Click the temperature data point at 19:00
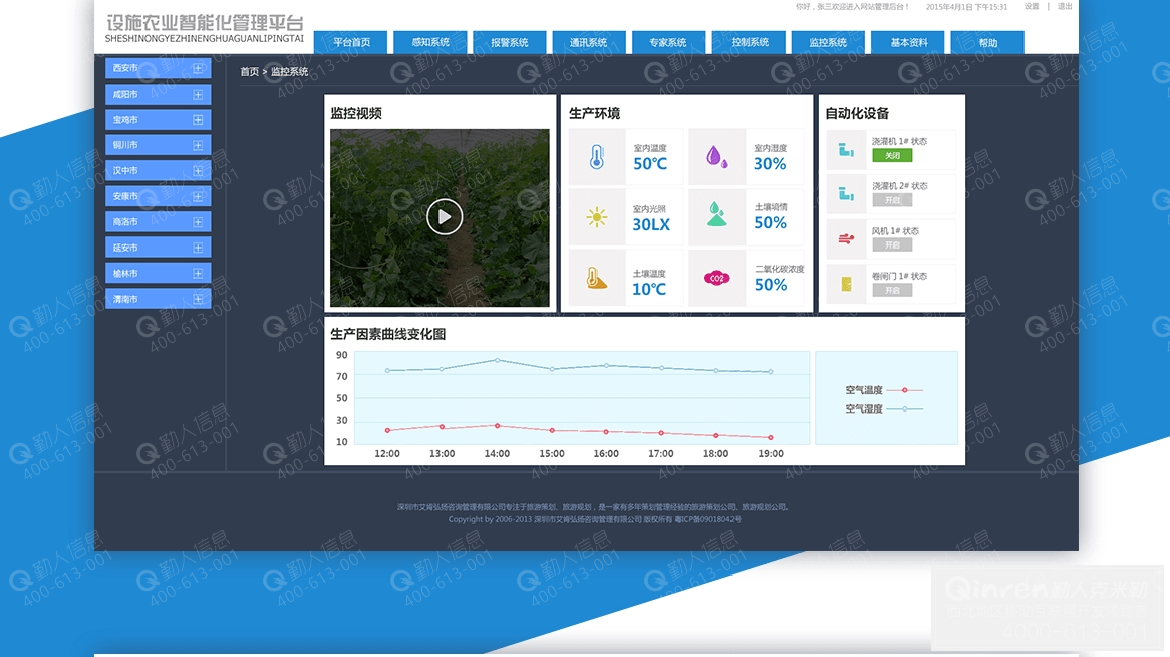The height and width of the screenshot is (657, 1170). pyautogui.click(x=771, y=438)
